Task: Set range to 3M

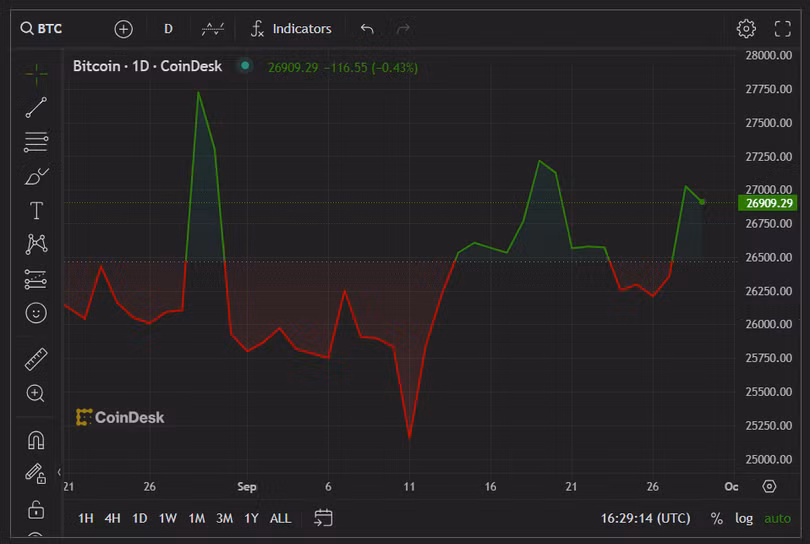Action: [x=224, y=518]
